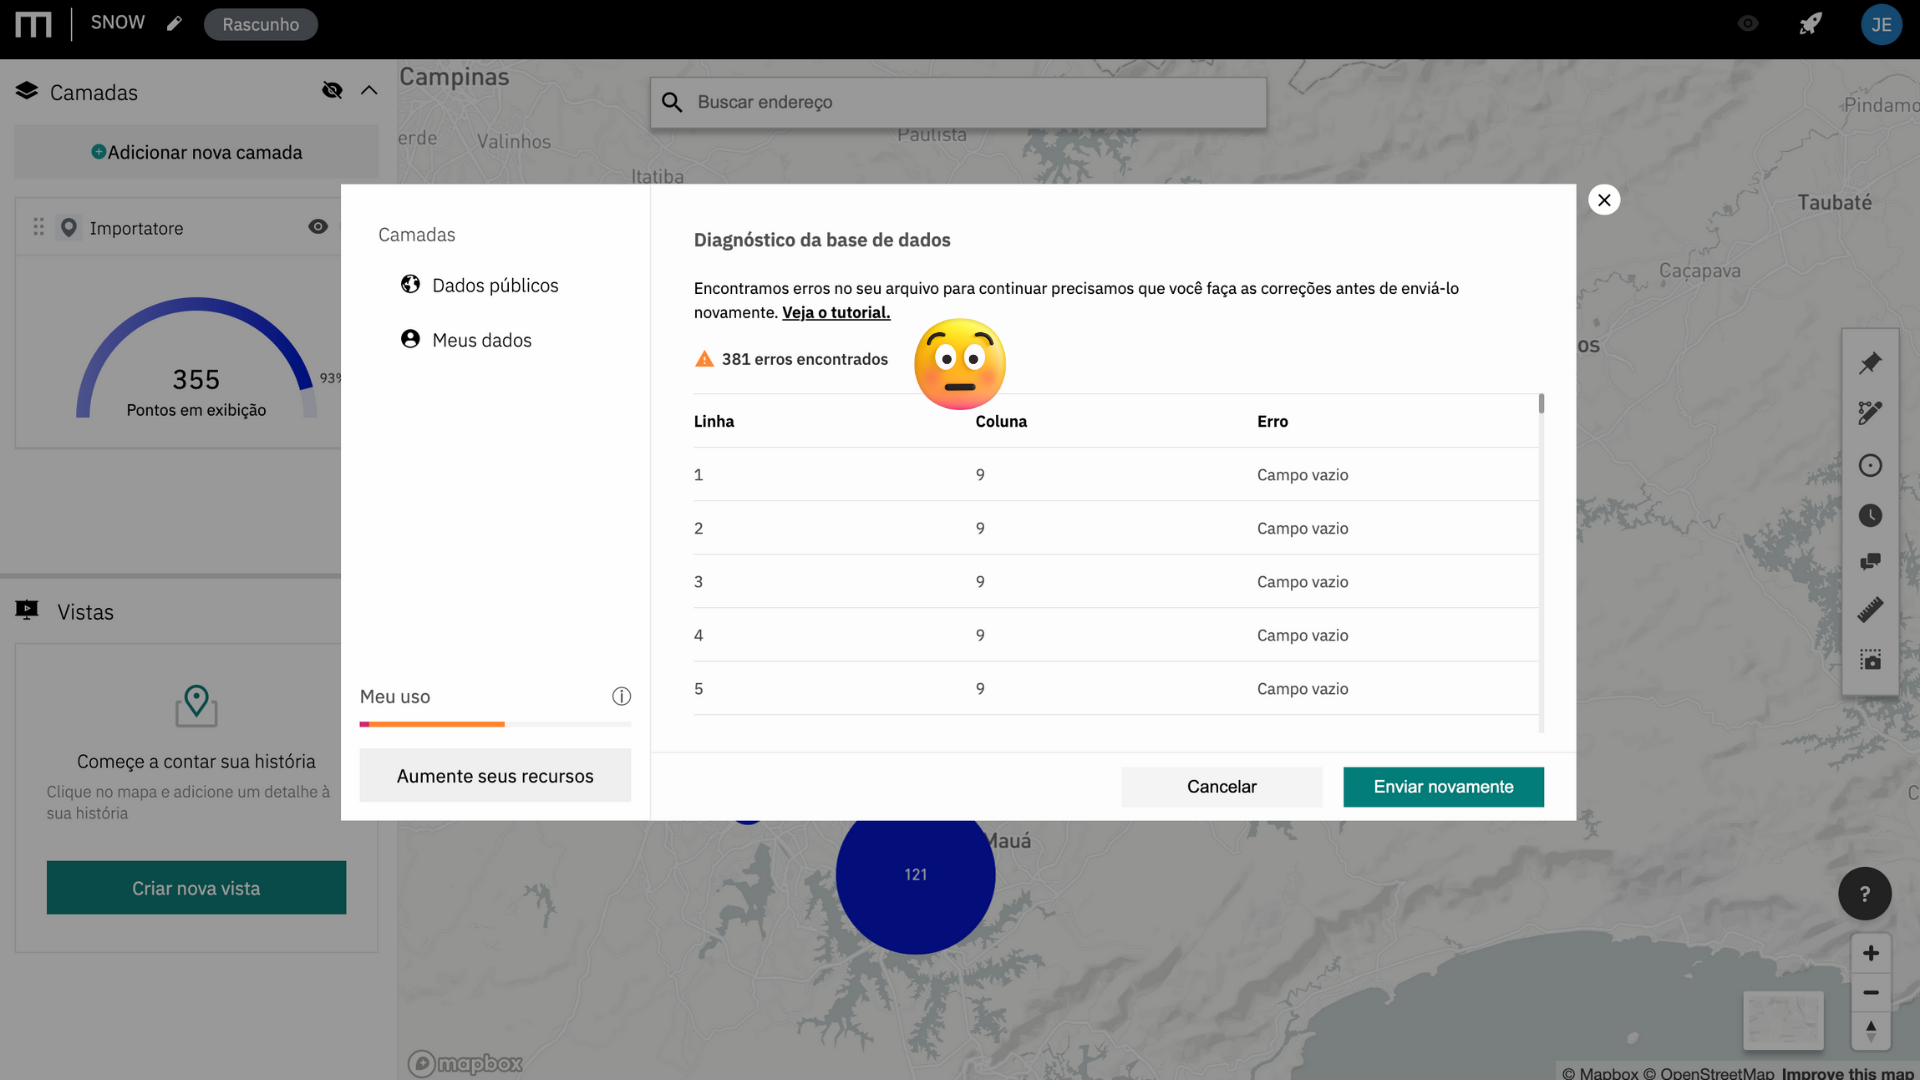Click the Importatore layer pin icon
This screenshot has height=1080, width=1920.
click(x=69, y=228)
